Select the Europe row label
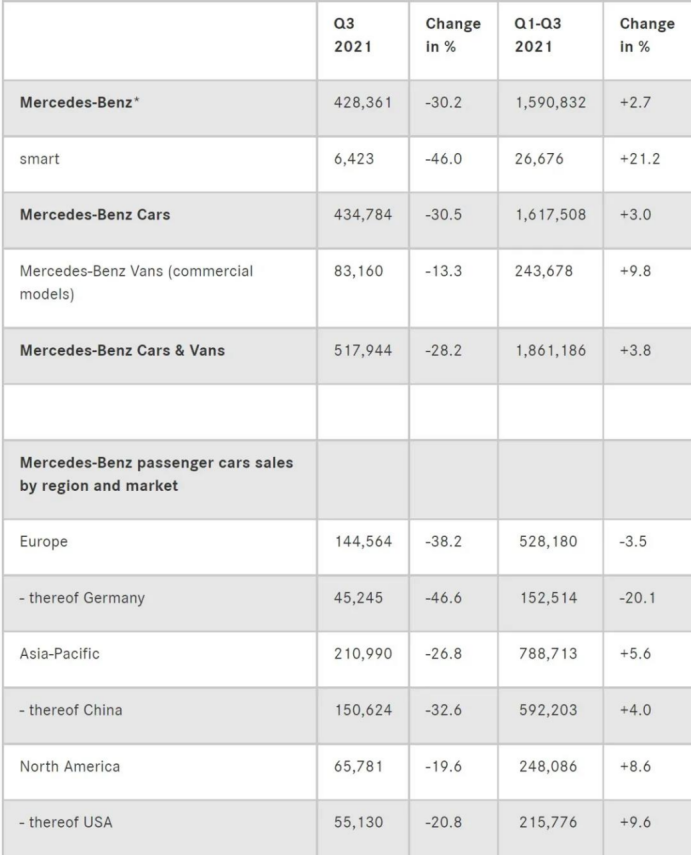Image resolution: width=692 pixels, height=855 pixels. coord(43,541)
